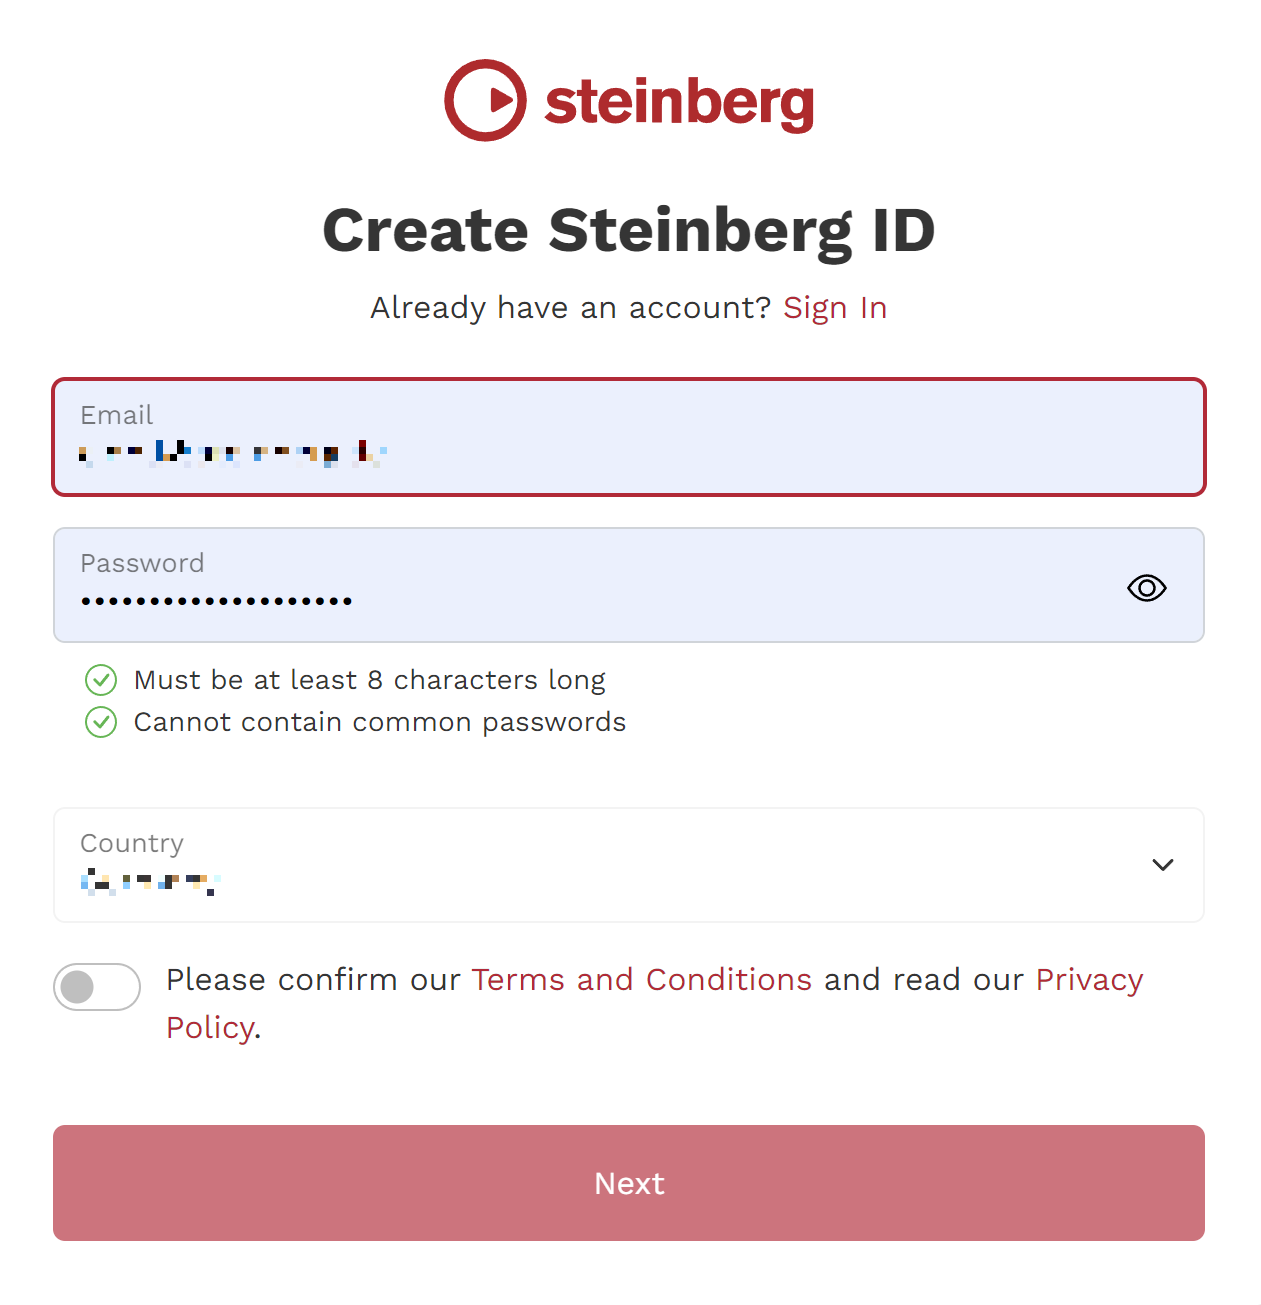The width and height of the screenshot is (1261, 1305).
Task: Click the steinberg wordmark text logo
Action: click(679, 101)
